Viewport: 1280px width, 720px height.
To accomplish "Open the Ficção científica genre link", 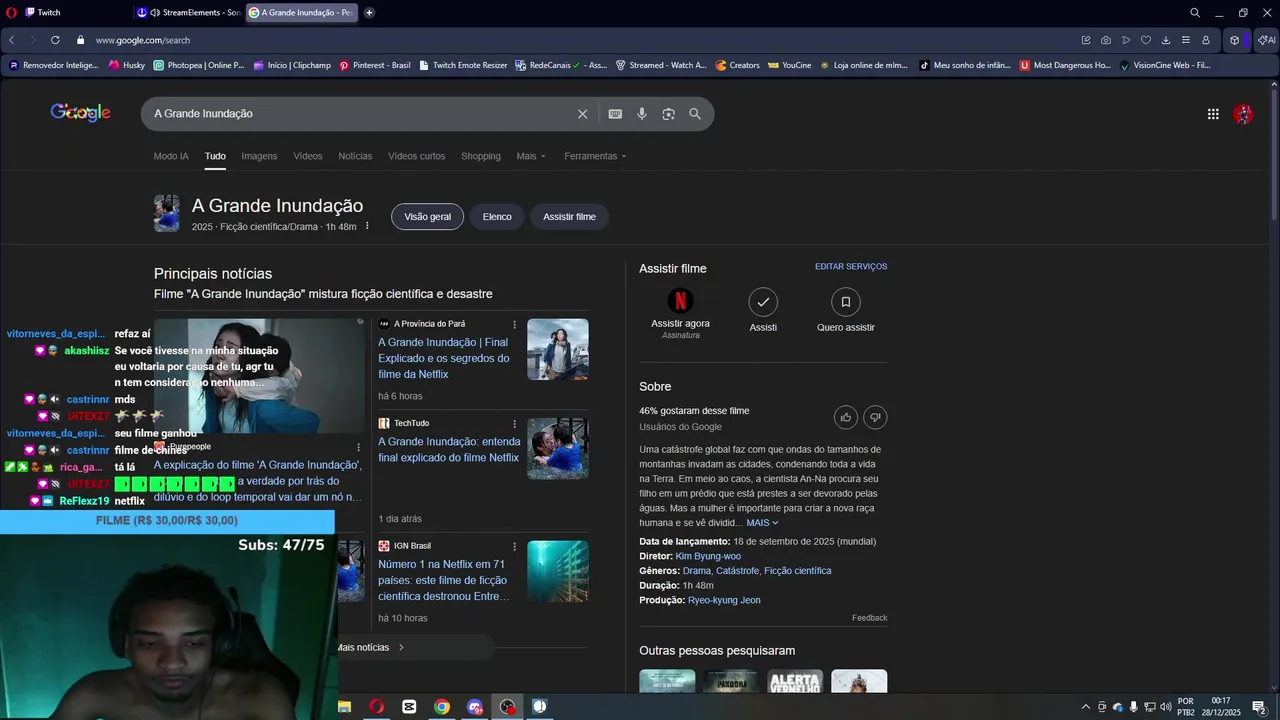I will coord(797,571).
